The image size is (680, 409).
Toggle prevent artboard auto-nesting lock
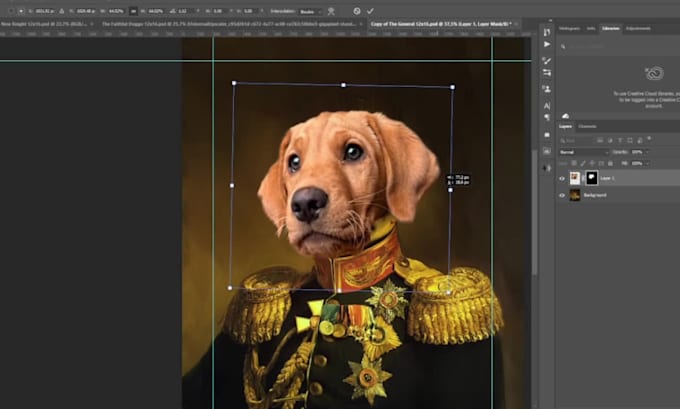point(601,163)
